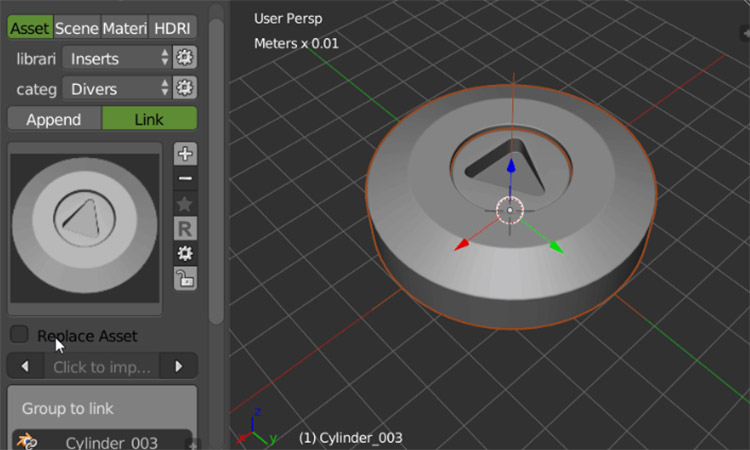Switch to Append mode

click(54, 118)
